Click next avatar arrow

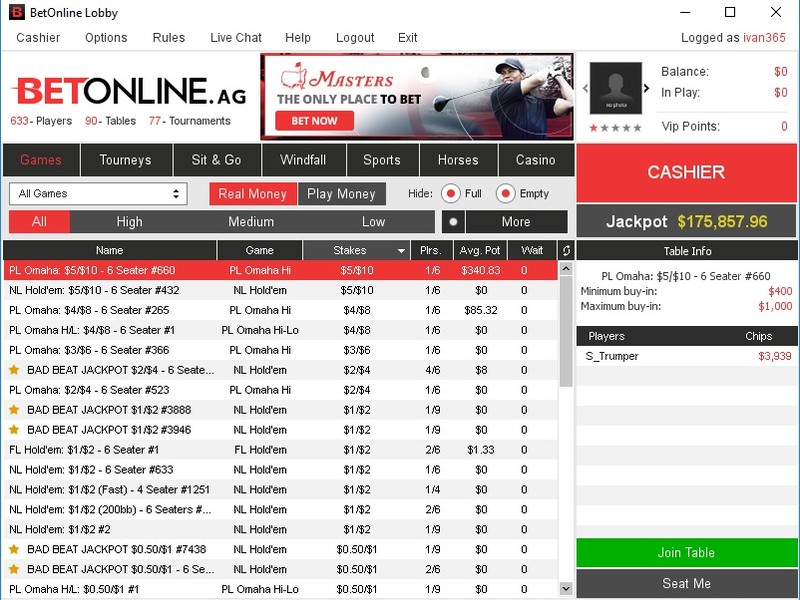click(x=646, y=88)
